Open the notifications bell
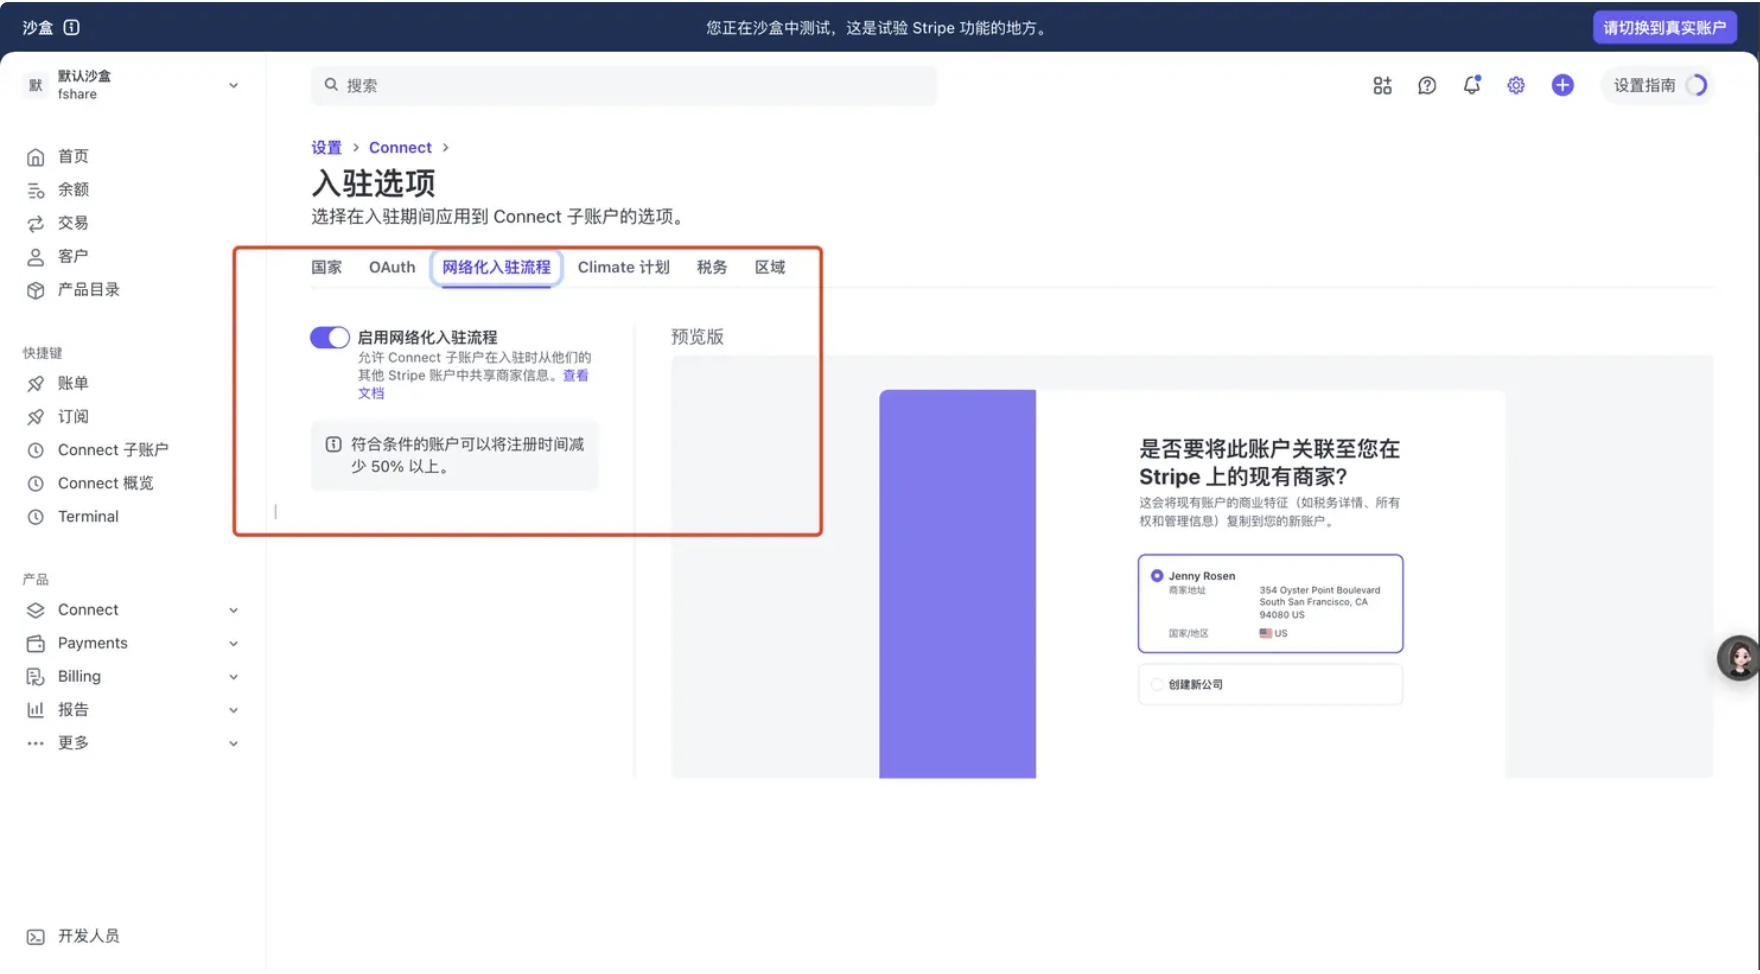This screenshot has height=974, width=1760. (x=1472, y=85)
